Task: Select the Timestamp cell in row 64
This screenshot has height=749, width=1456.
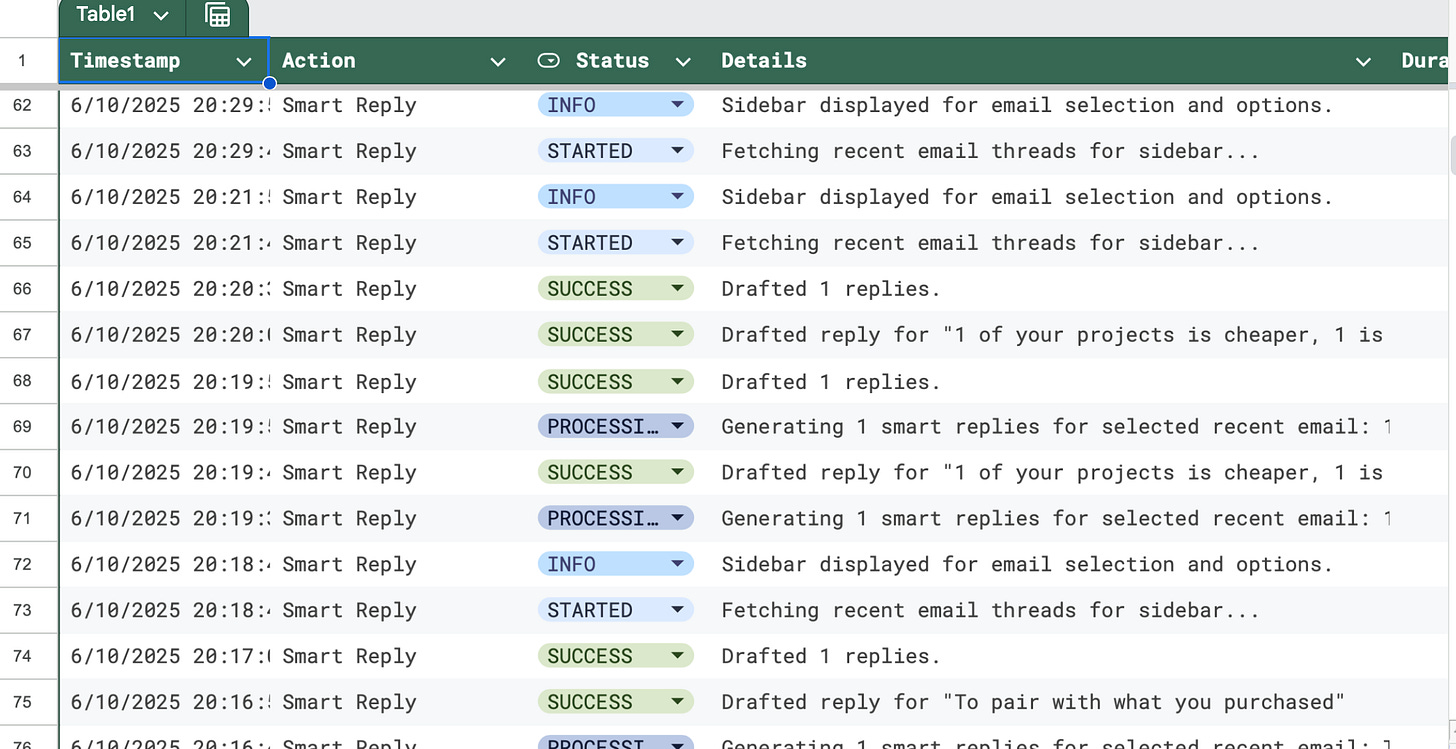Action: coord(165,196)
